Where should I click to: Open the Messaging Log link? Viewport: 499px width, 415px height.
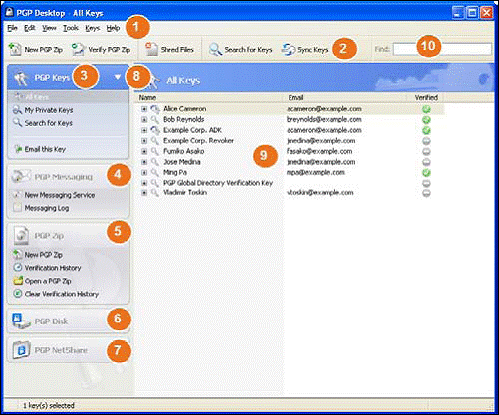(x=47, y=208)
